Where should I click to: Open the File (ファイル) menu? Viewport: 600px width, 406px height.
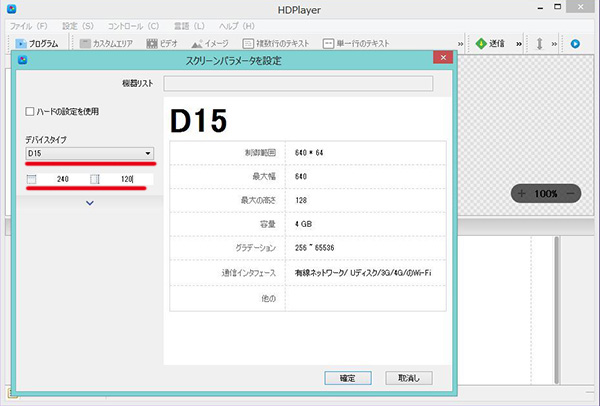(x=28, y=26)
